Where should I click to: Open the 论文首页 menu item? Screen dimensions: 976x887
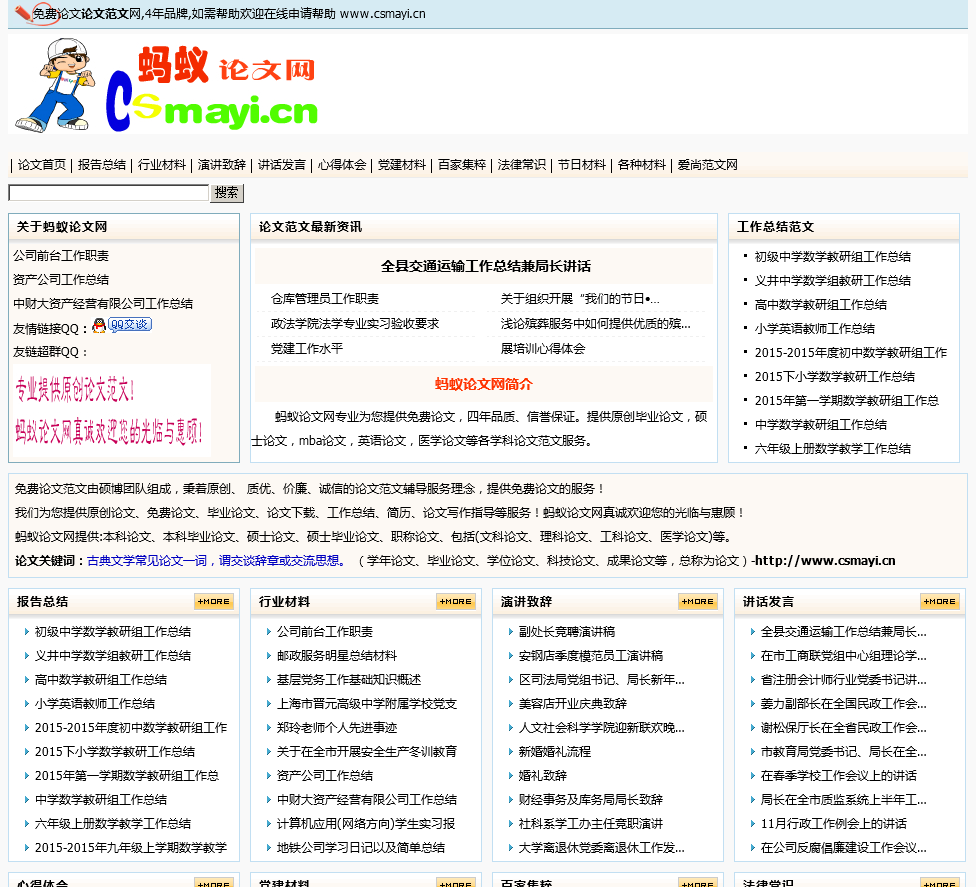tap(42, 165)
